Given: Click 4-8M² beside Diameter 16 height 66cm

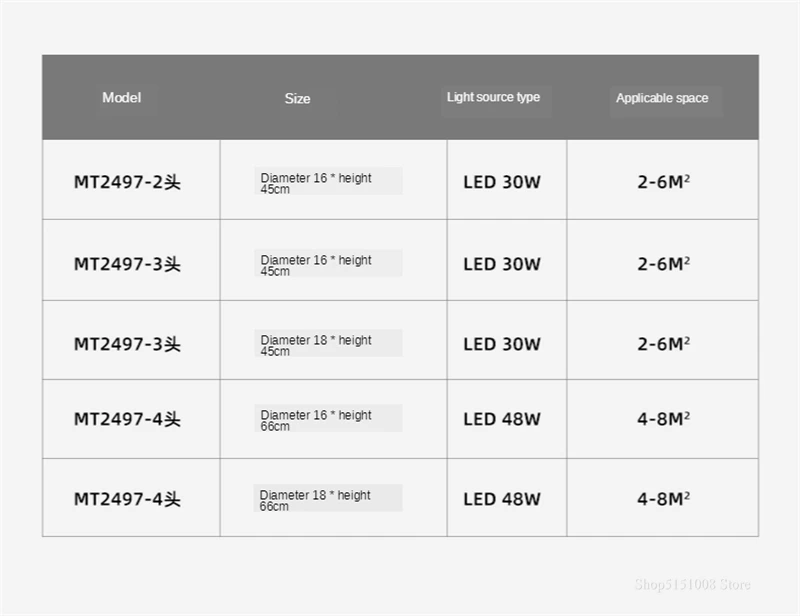Looking at the screenshot, I should [663, 419].
